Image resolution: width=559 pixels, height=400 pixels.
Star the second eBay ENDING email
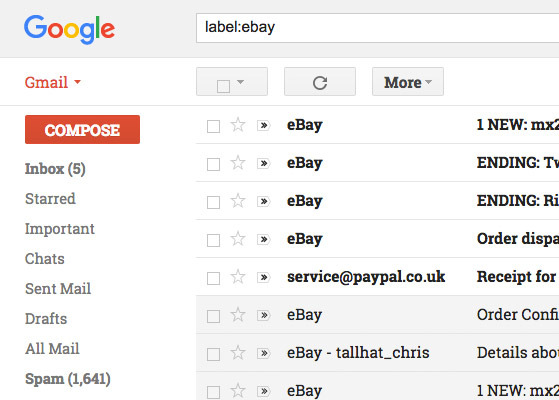(x=237, y=201)
